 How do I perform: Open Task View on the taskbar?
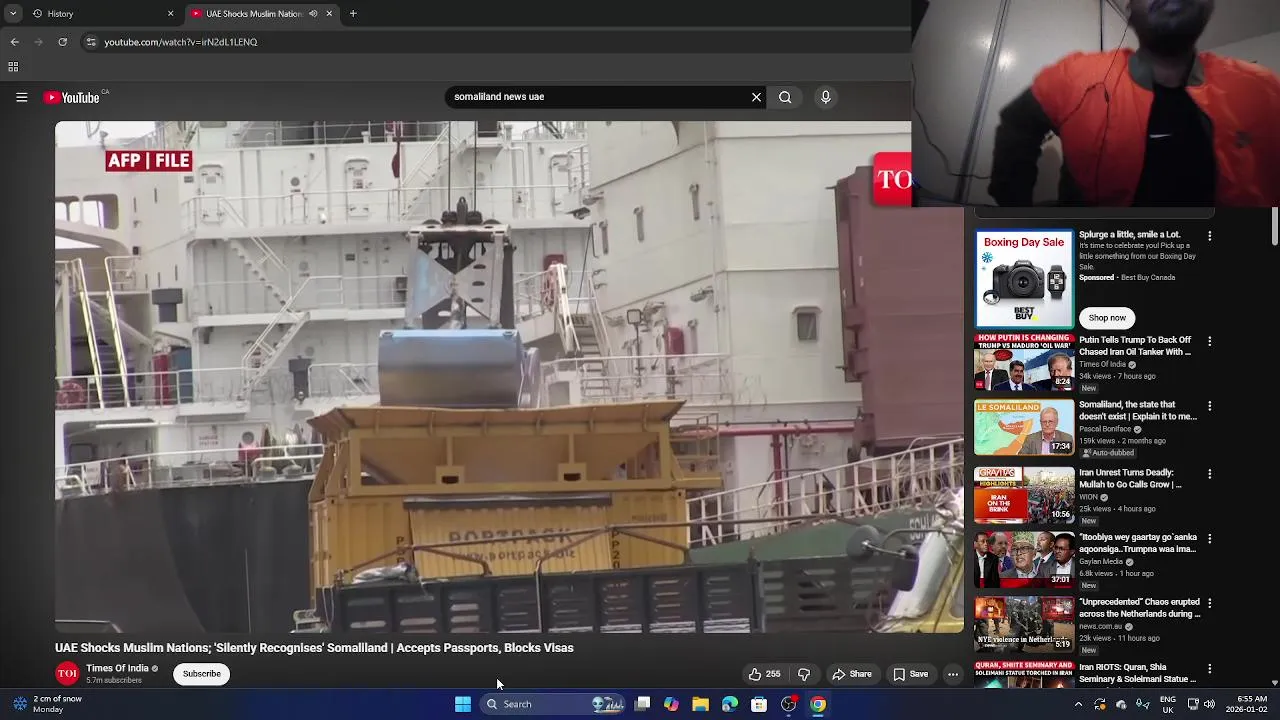[643, 704]
